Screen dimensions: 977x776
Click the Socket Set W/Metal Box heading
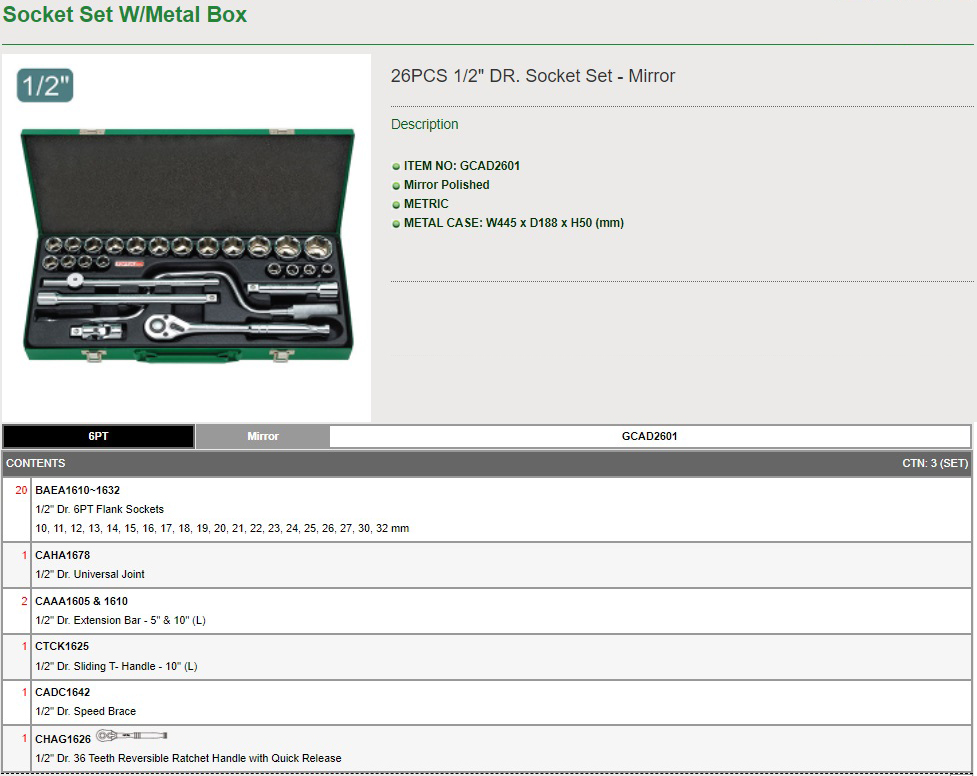tap(125, 15)
